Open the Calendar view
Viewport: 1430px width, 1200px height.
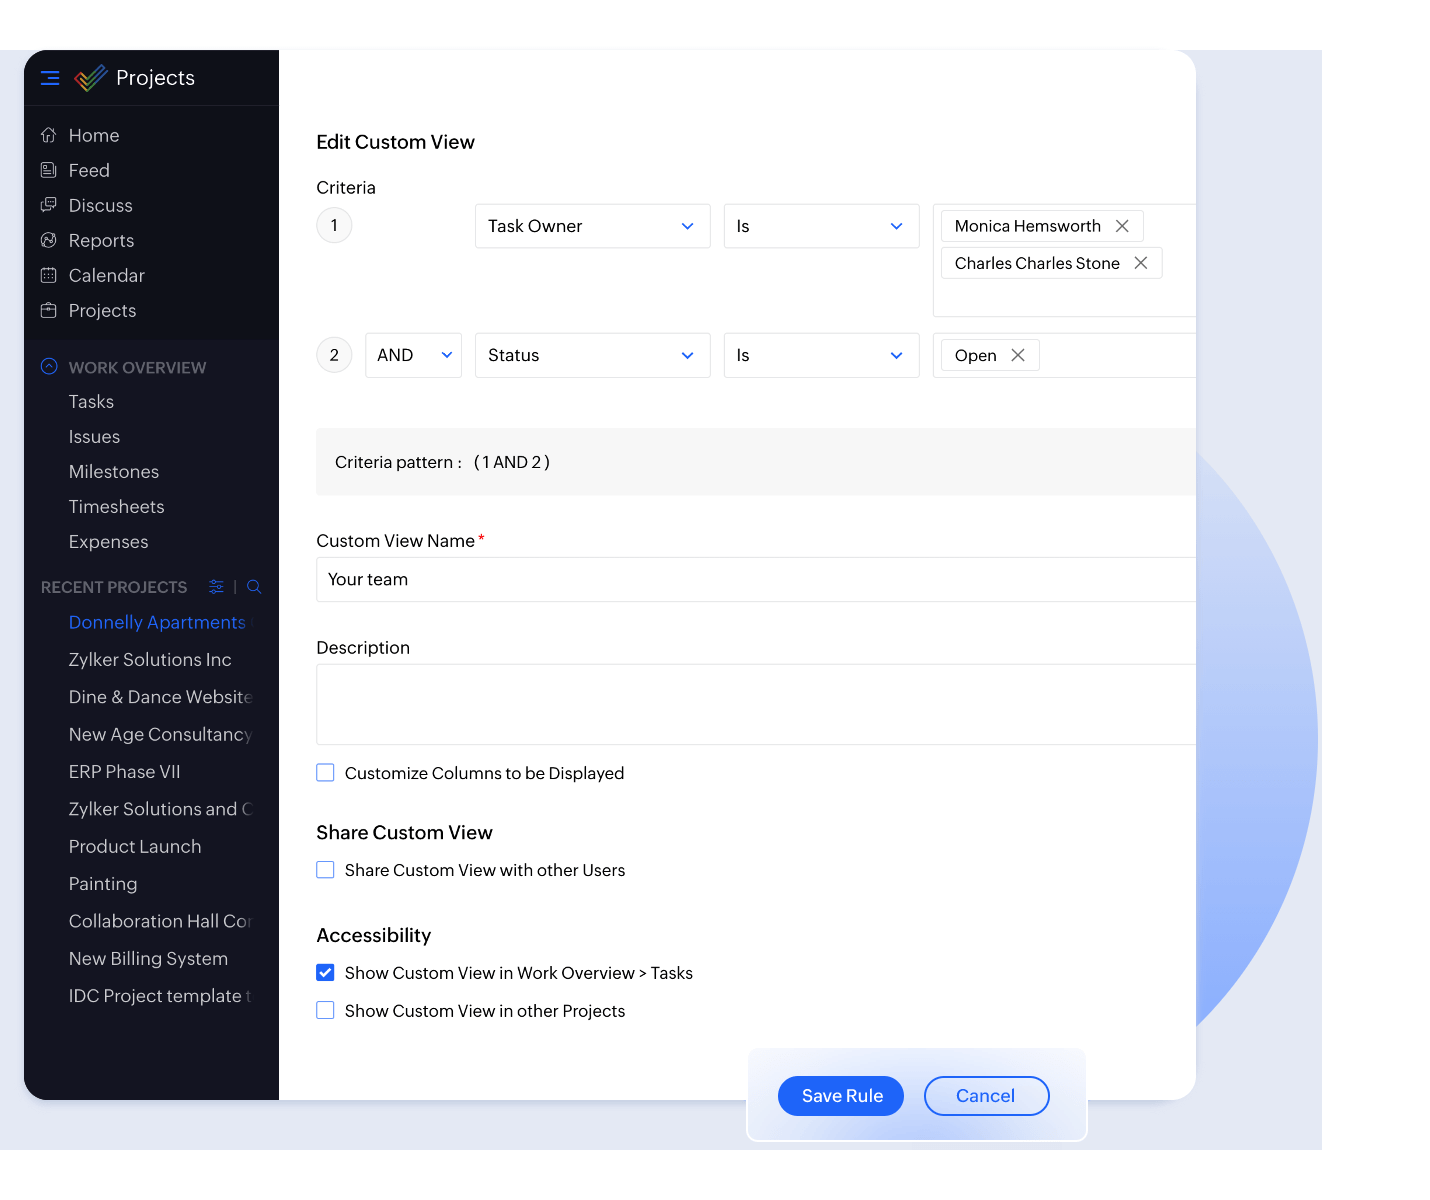click(106, 275)
